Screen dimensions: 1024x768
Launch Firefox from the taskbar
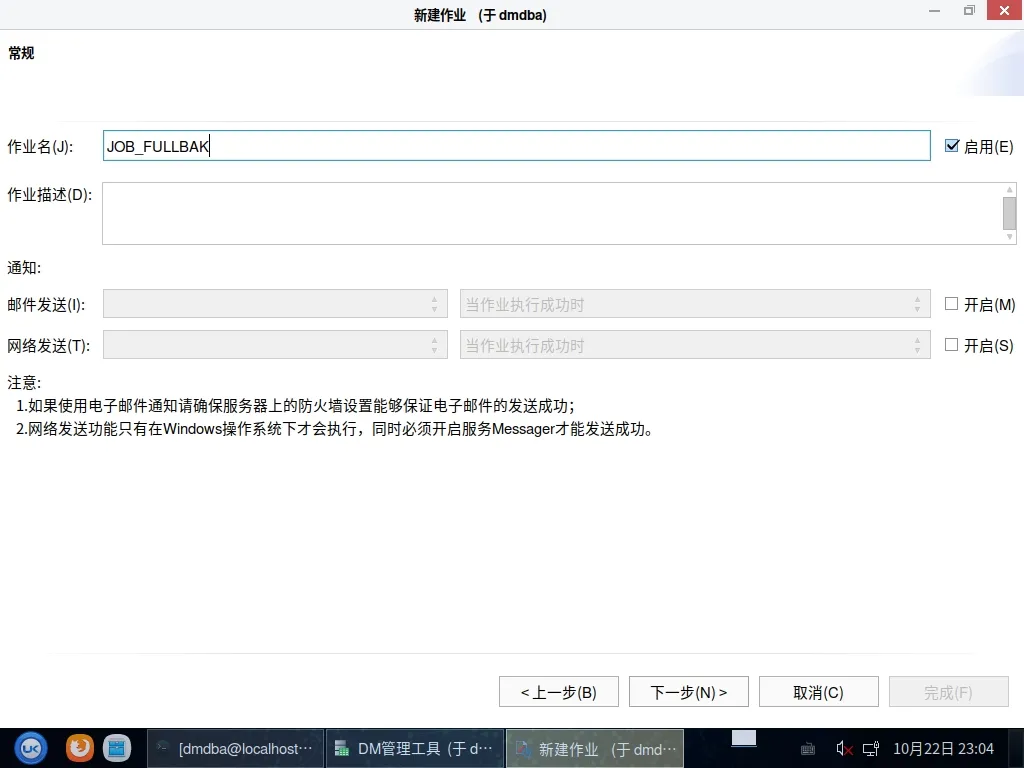(80, 748)
